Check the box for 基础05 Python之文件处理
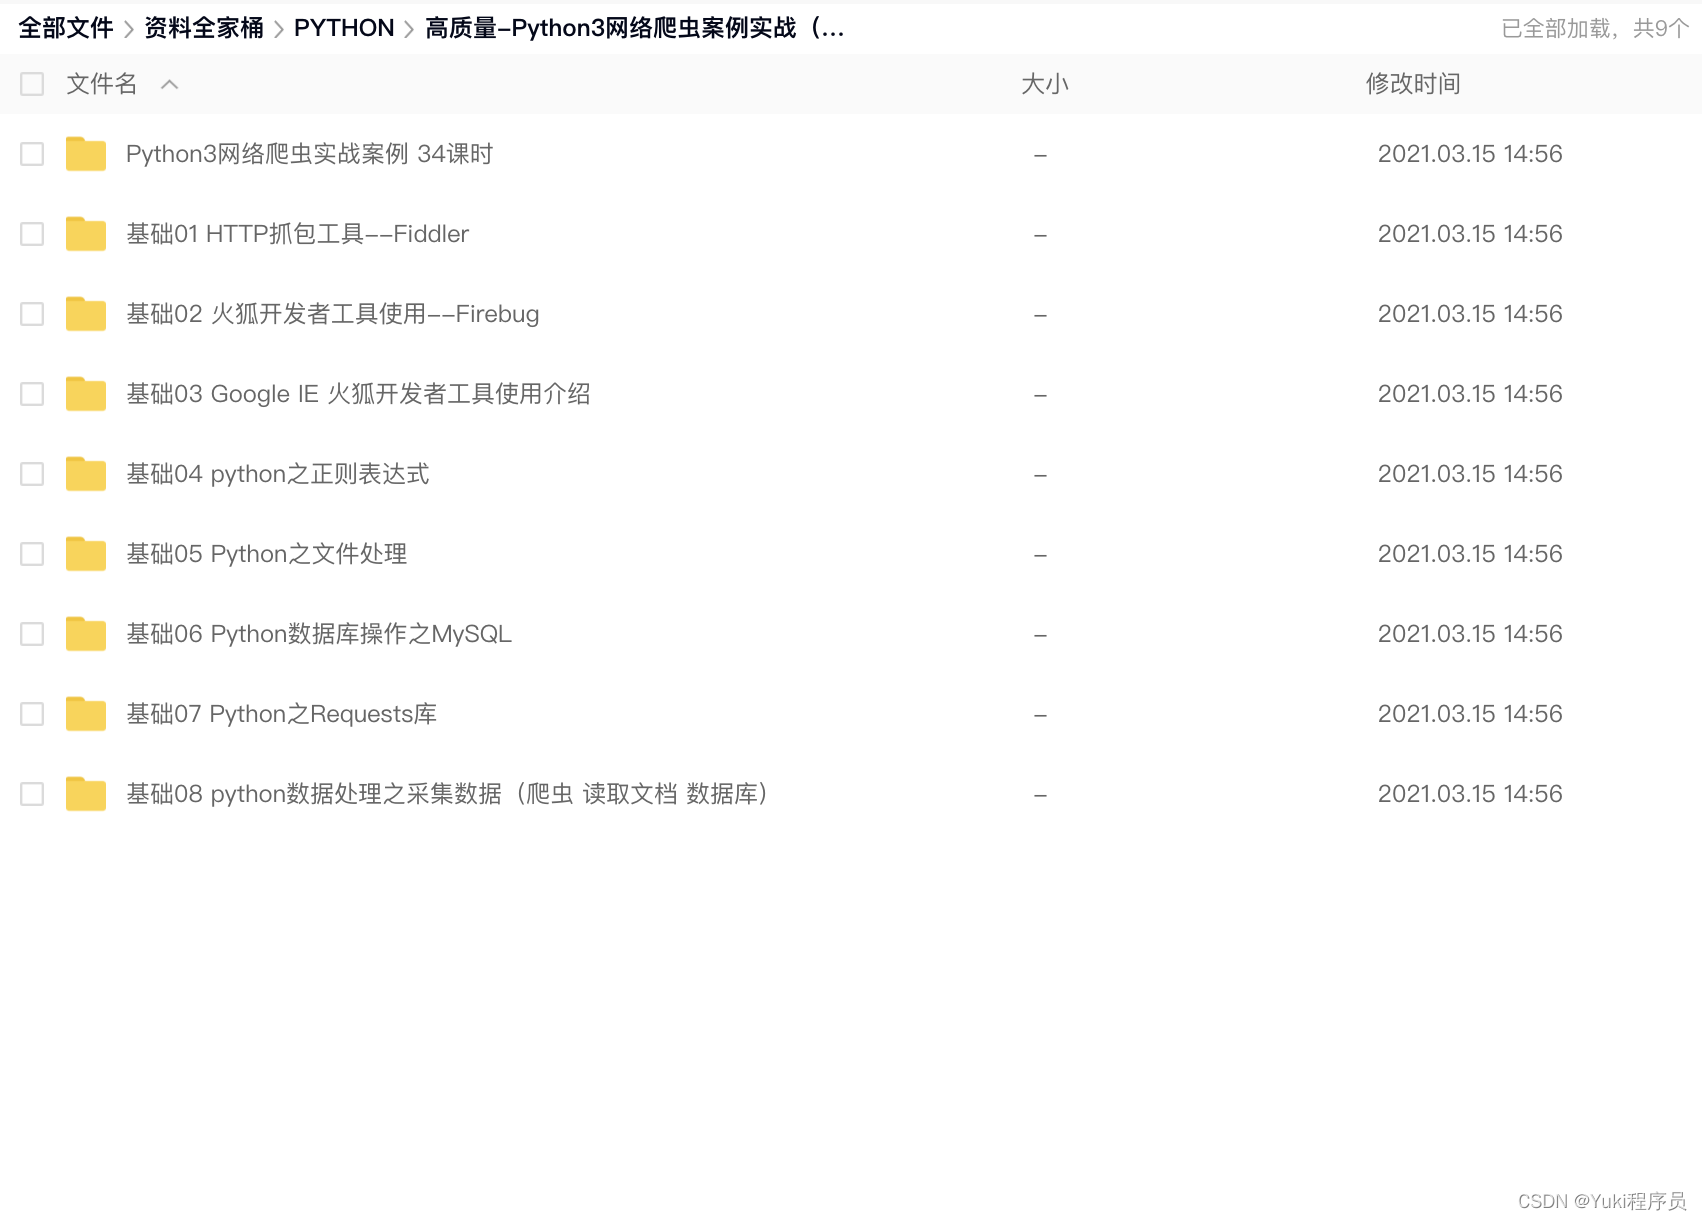 coord(32,554)
